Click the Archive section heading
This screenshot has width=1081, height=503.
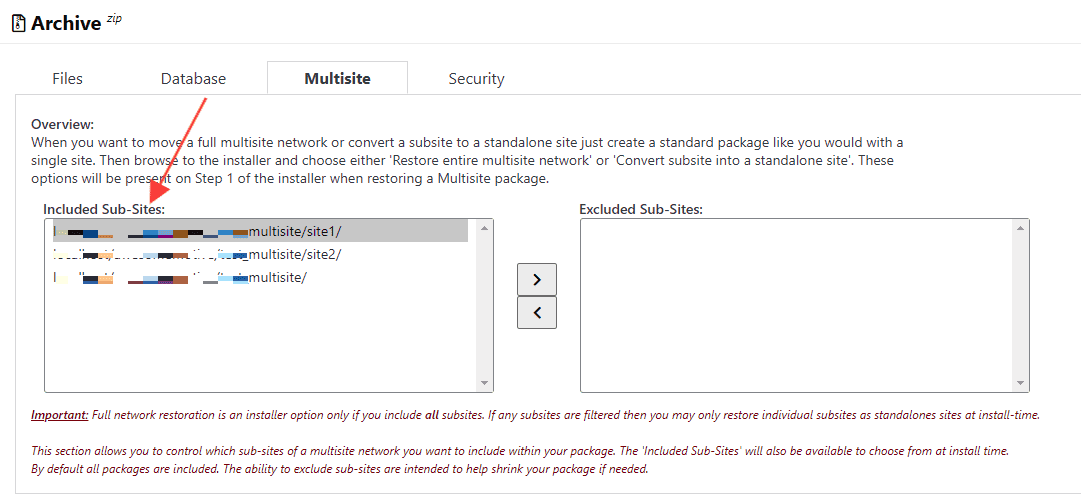pos(66,23)
